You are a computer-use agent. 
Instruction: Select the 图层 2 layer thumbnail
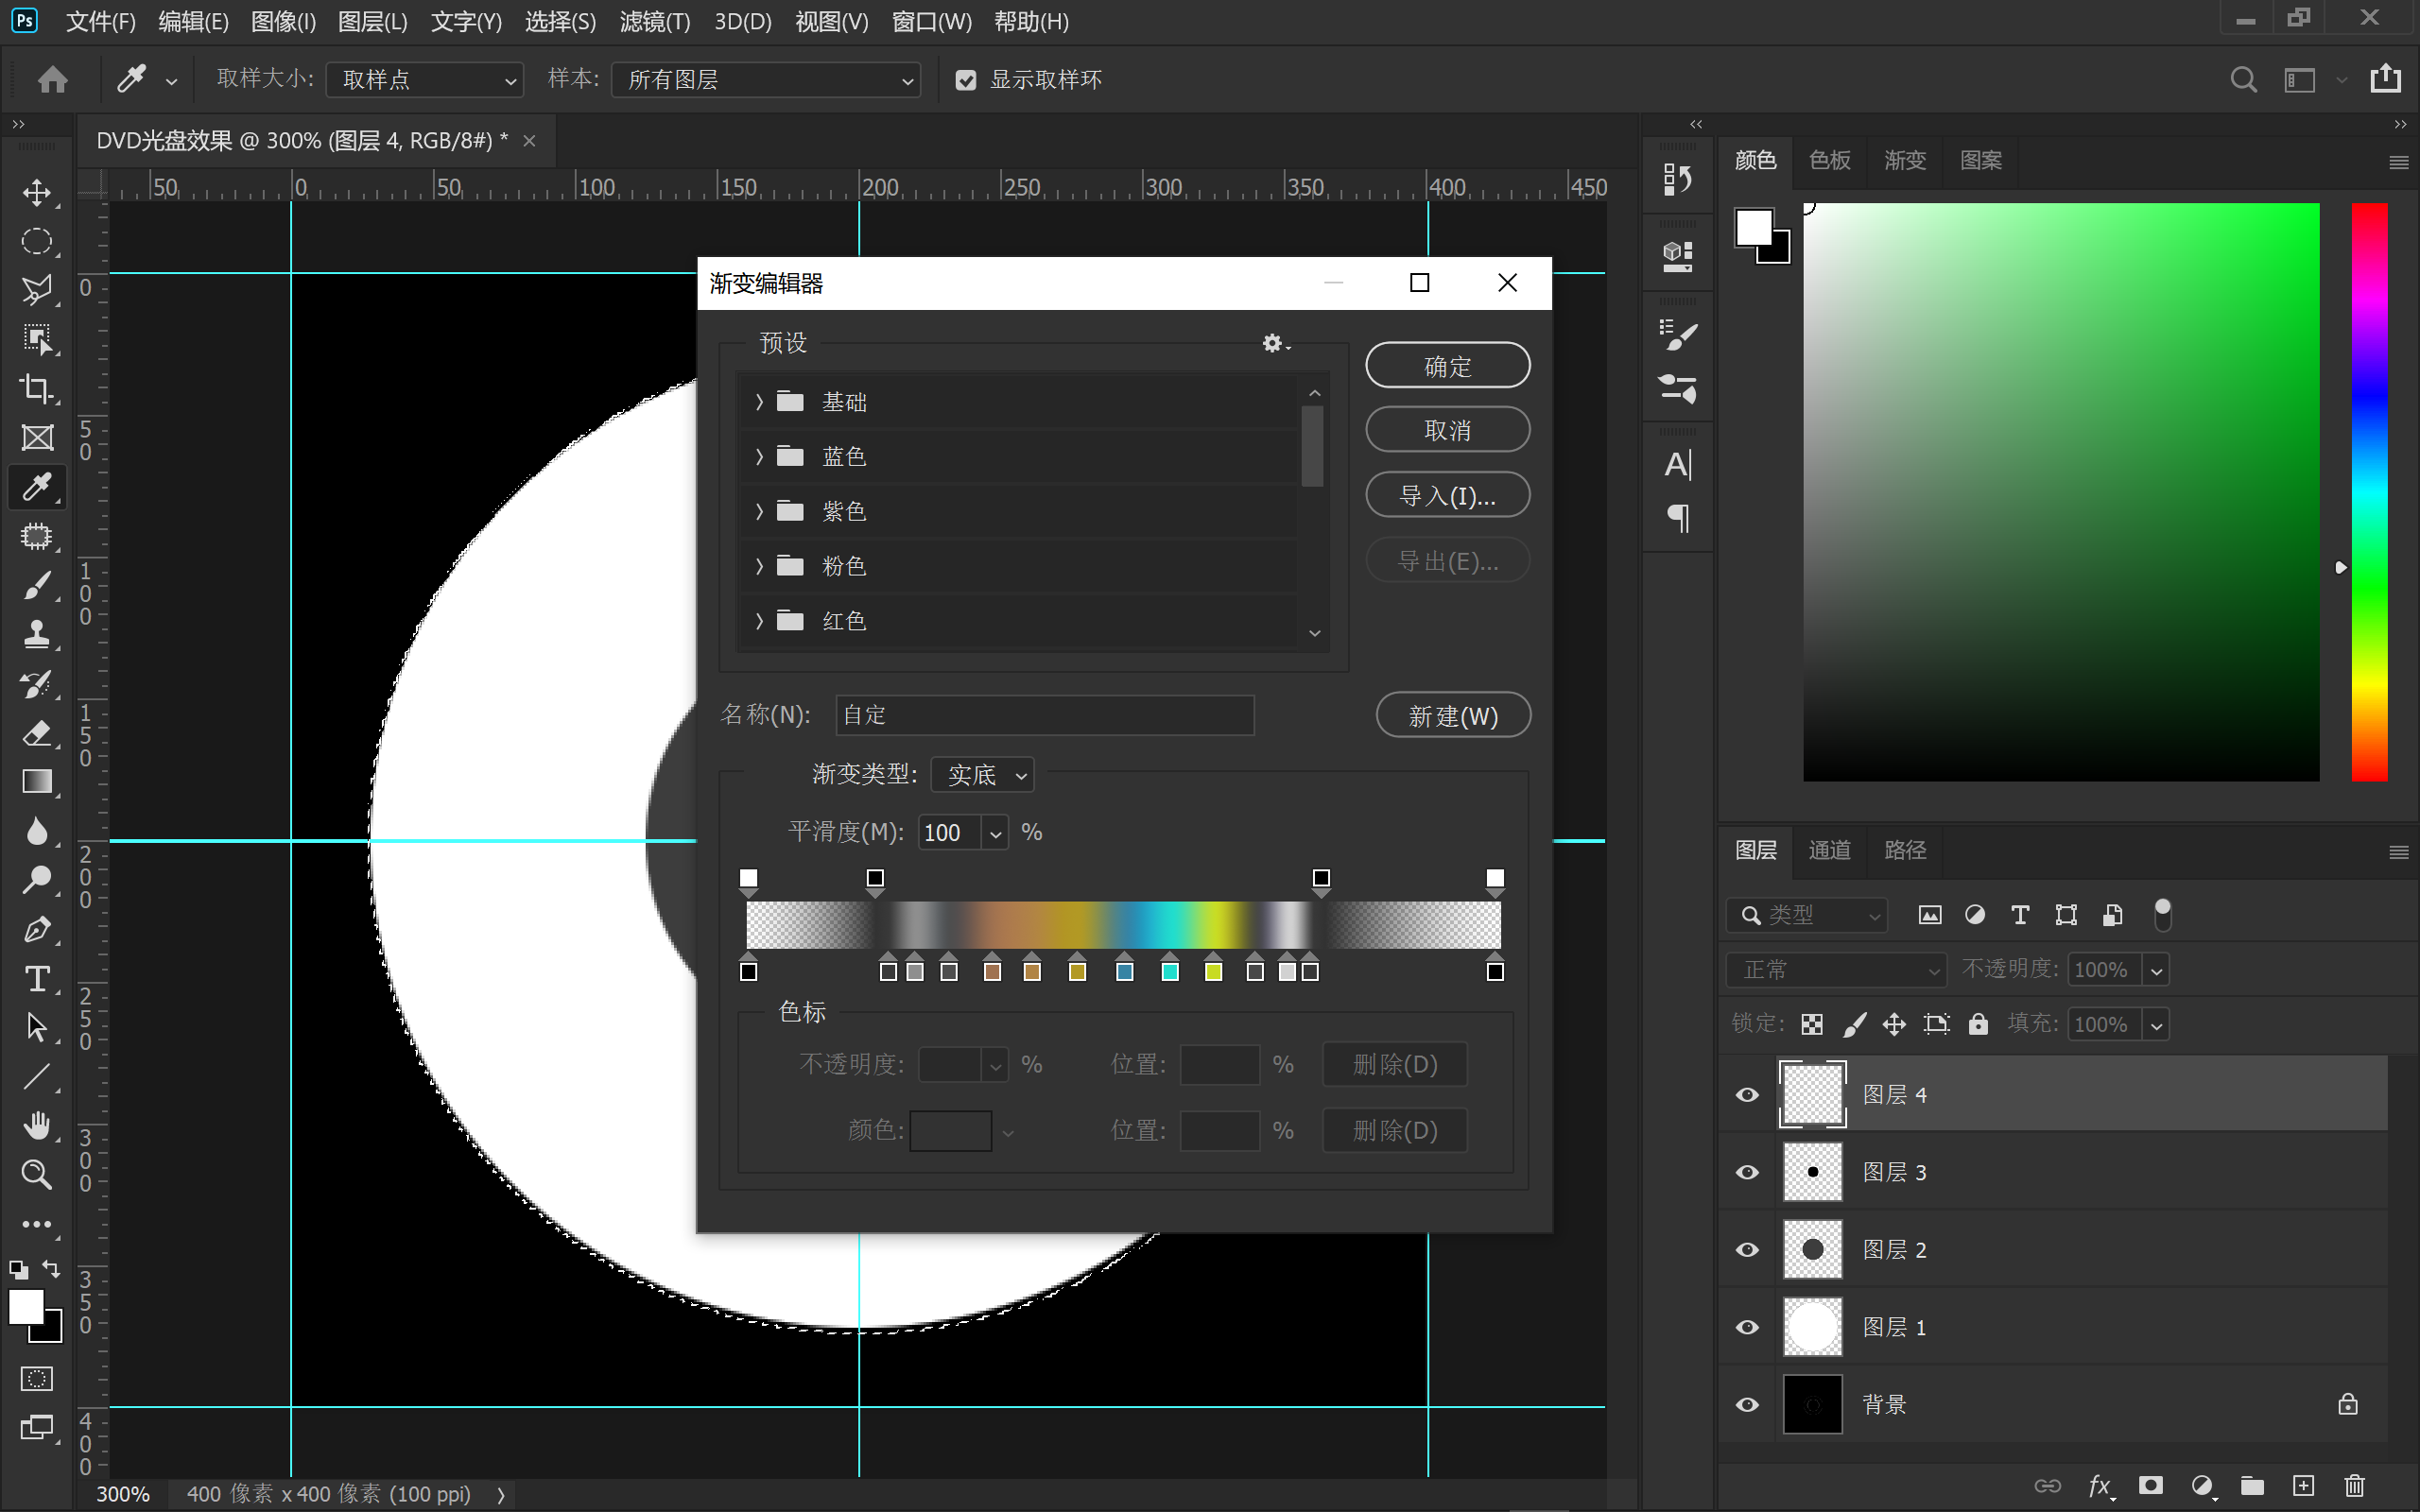pos(1812,1249)
